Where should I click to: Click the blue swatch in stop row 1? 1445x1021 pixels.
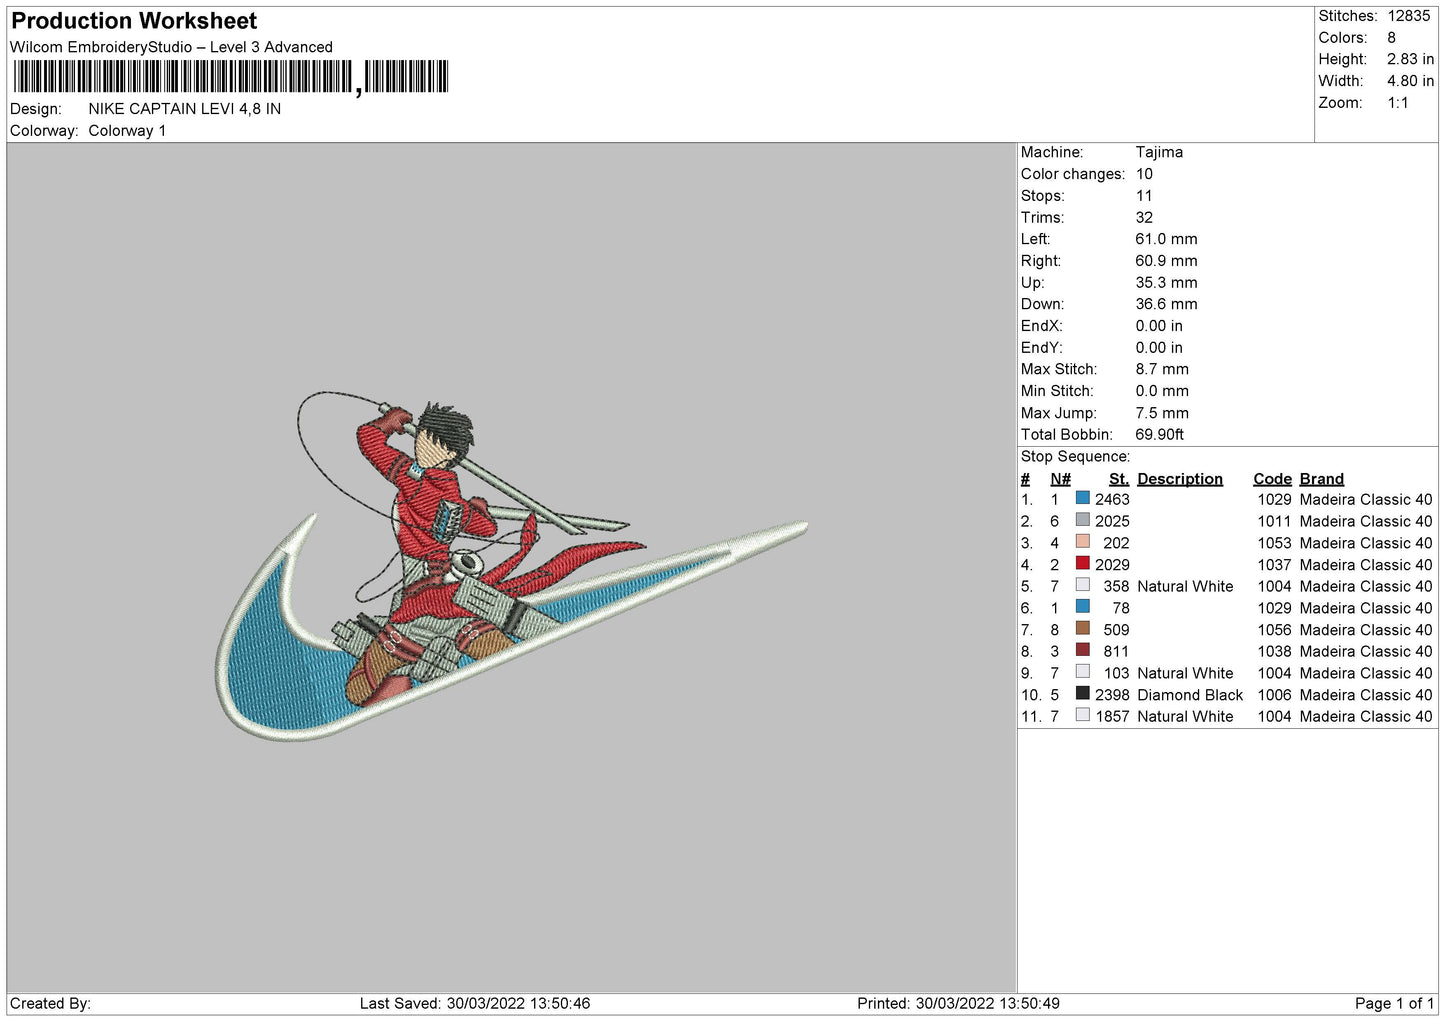point(1082,498)
